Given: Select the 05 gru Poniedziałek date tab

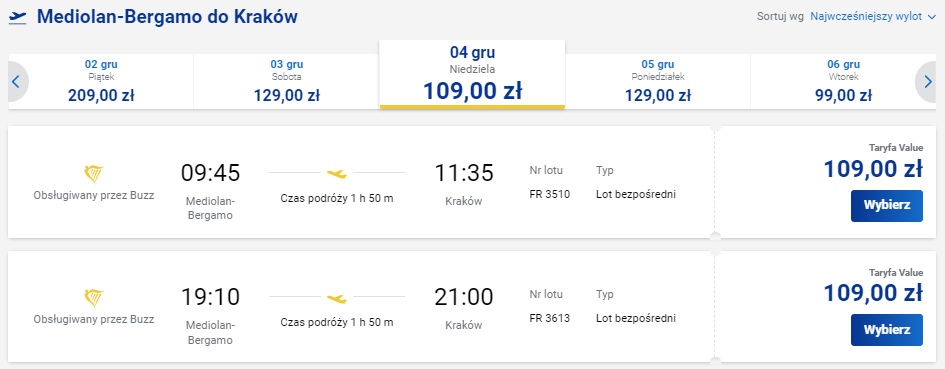Looking at the screenshot, I should (x=658, y=81).
